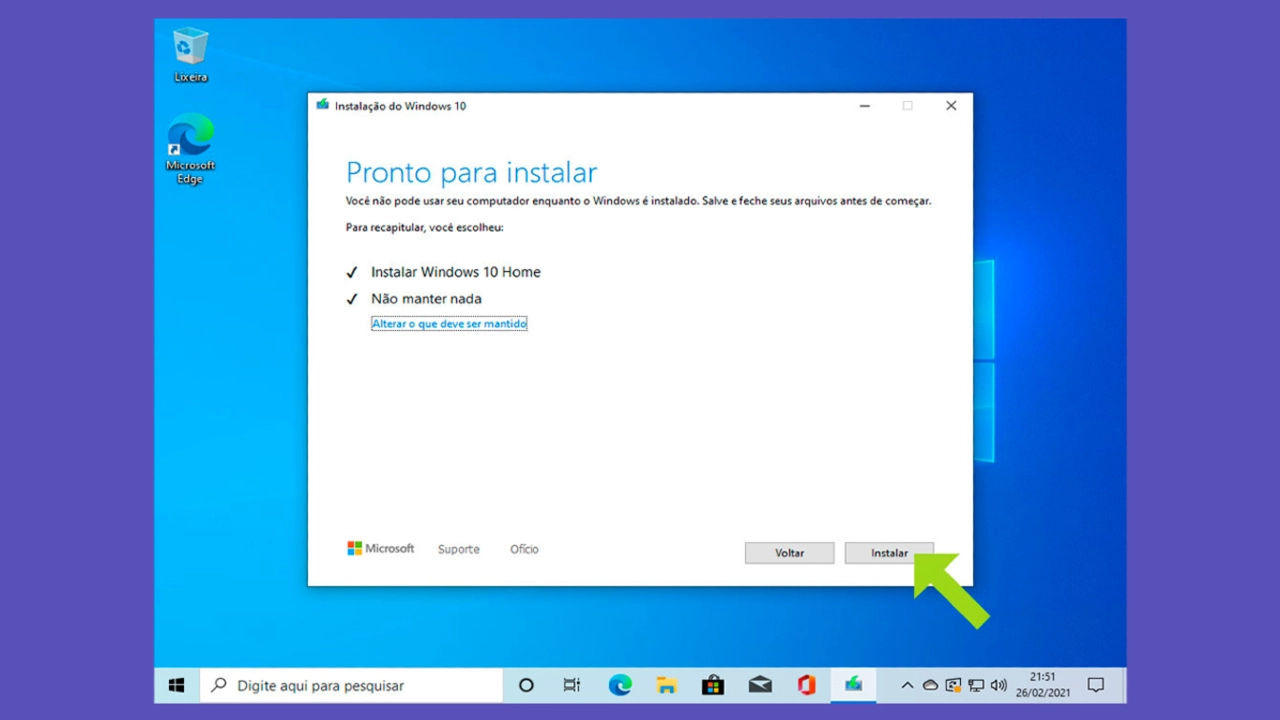The height and width of the screenshot is (720, 1280).
Task: Open 'Alterar o que deve ser mantido' link
Action: coord(449,324)
